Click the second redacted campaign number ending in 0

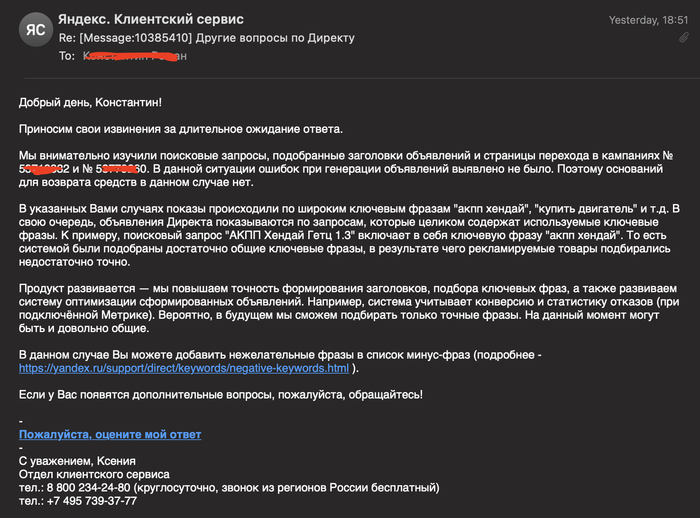pos(121,169)
